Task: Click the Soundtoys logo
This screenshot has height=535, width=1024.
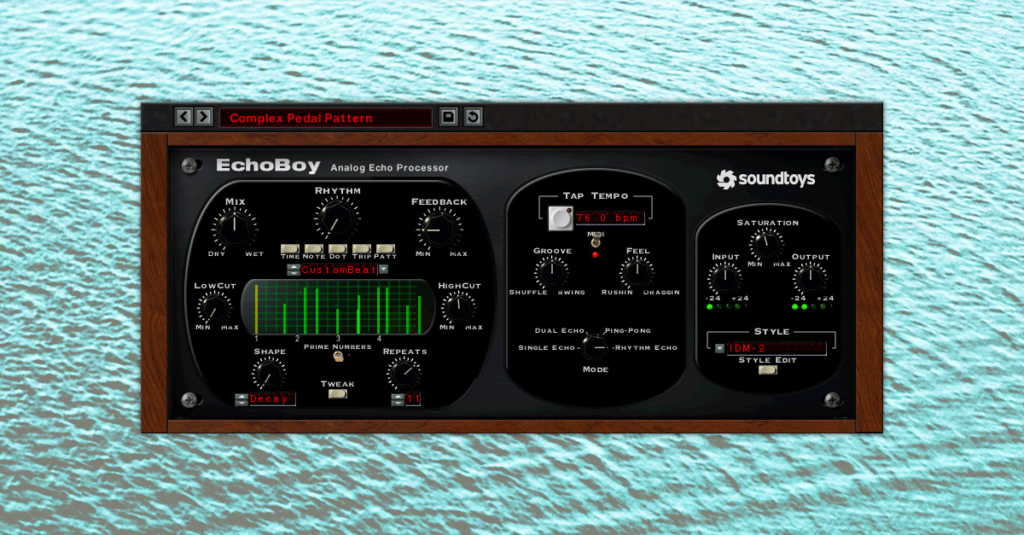Action: point(765,179)
